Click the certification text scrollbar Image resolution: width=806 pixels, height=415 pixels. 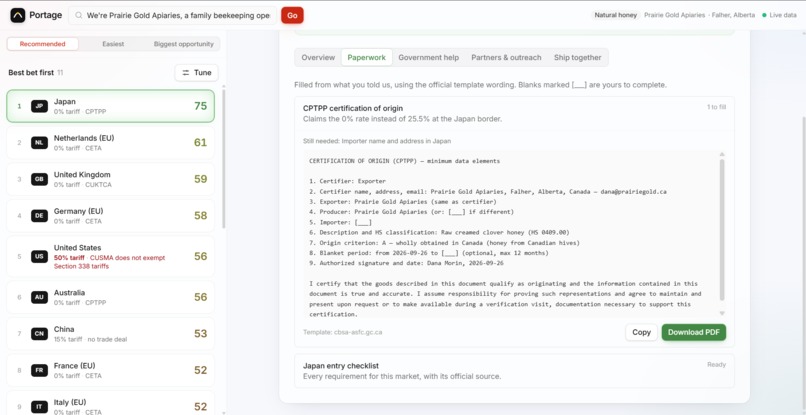tap(722, 229)
